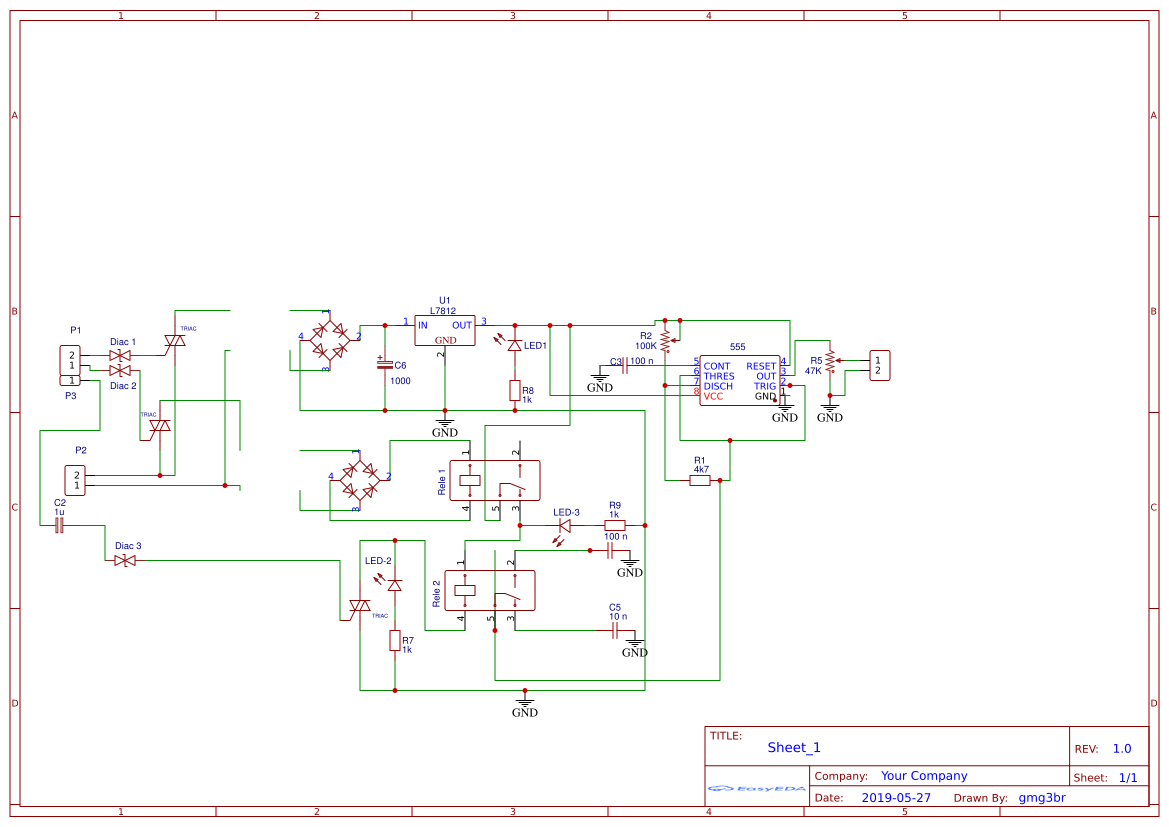Click connector P1 pin header
1169x827 pixels.
(70, 362)
